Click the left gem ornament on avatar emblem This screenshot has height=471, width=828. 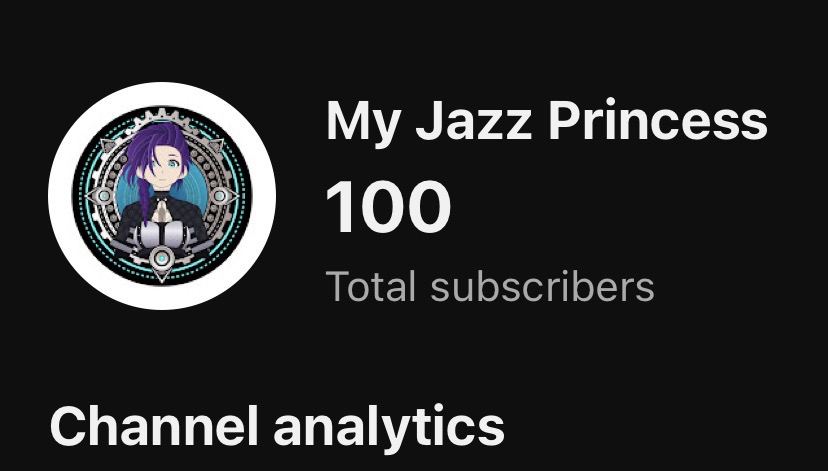104,196
